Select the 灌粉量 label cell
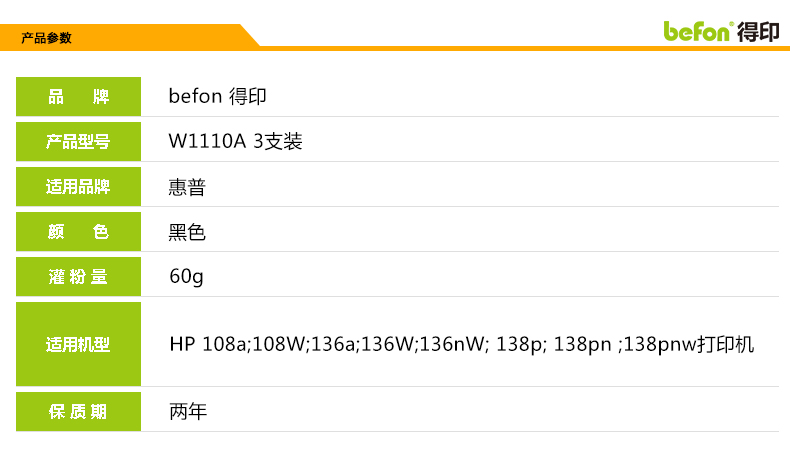The height and width of the screenshot is (452, 790). [78, 277]
